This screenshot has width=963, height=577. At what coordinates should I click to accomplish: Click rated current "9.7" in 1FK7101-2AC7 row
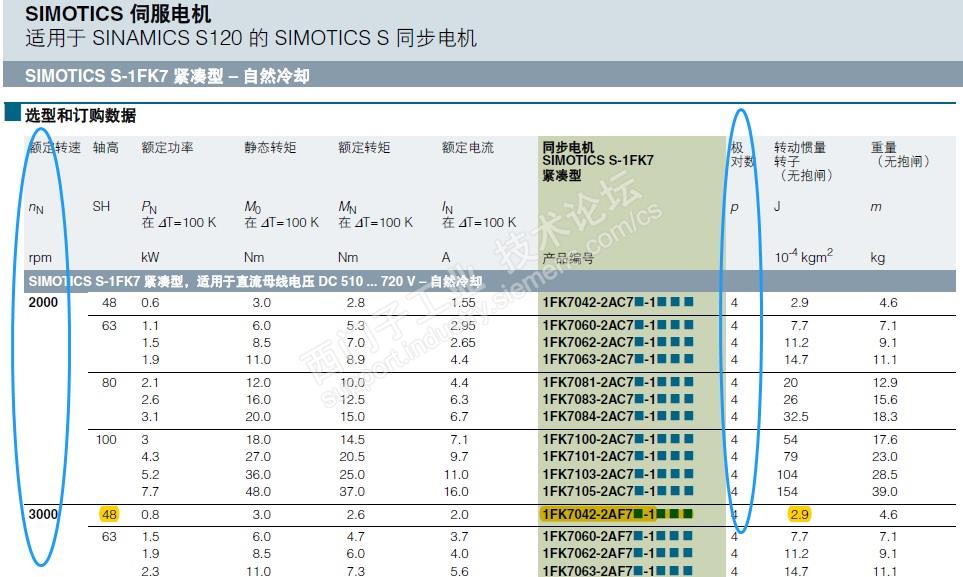click(459, 457)
